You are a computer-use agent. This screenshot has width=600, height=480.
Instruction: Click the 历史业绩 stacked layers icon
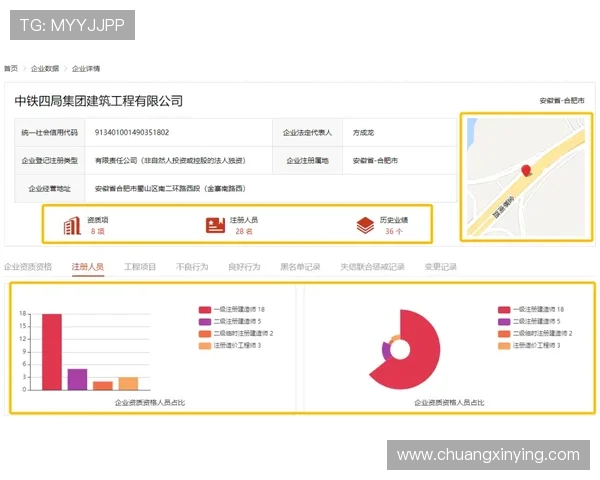point(365,225)
